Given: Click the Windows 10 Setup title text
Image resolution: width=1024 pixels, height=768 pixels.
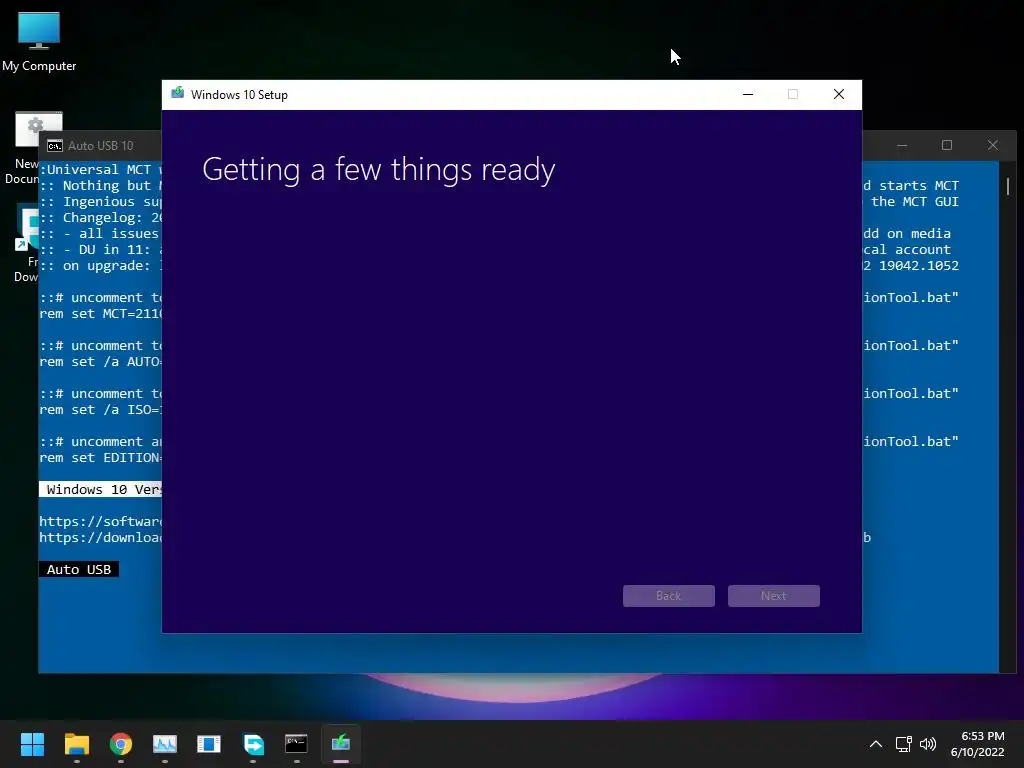Looking at the screenshot, I should click(x=239, y=95).
